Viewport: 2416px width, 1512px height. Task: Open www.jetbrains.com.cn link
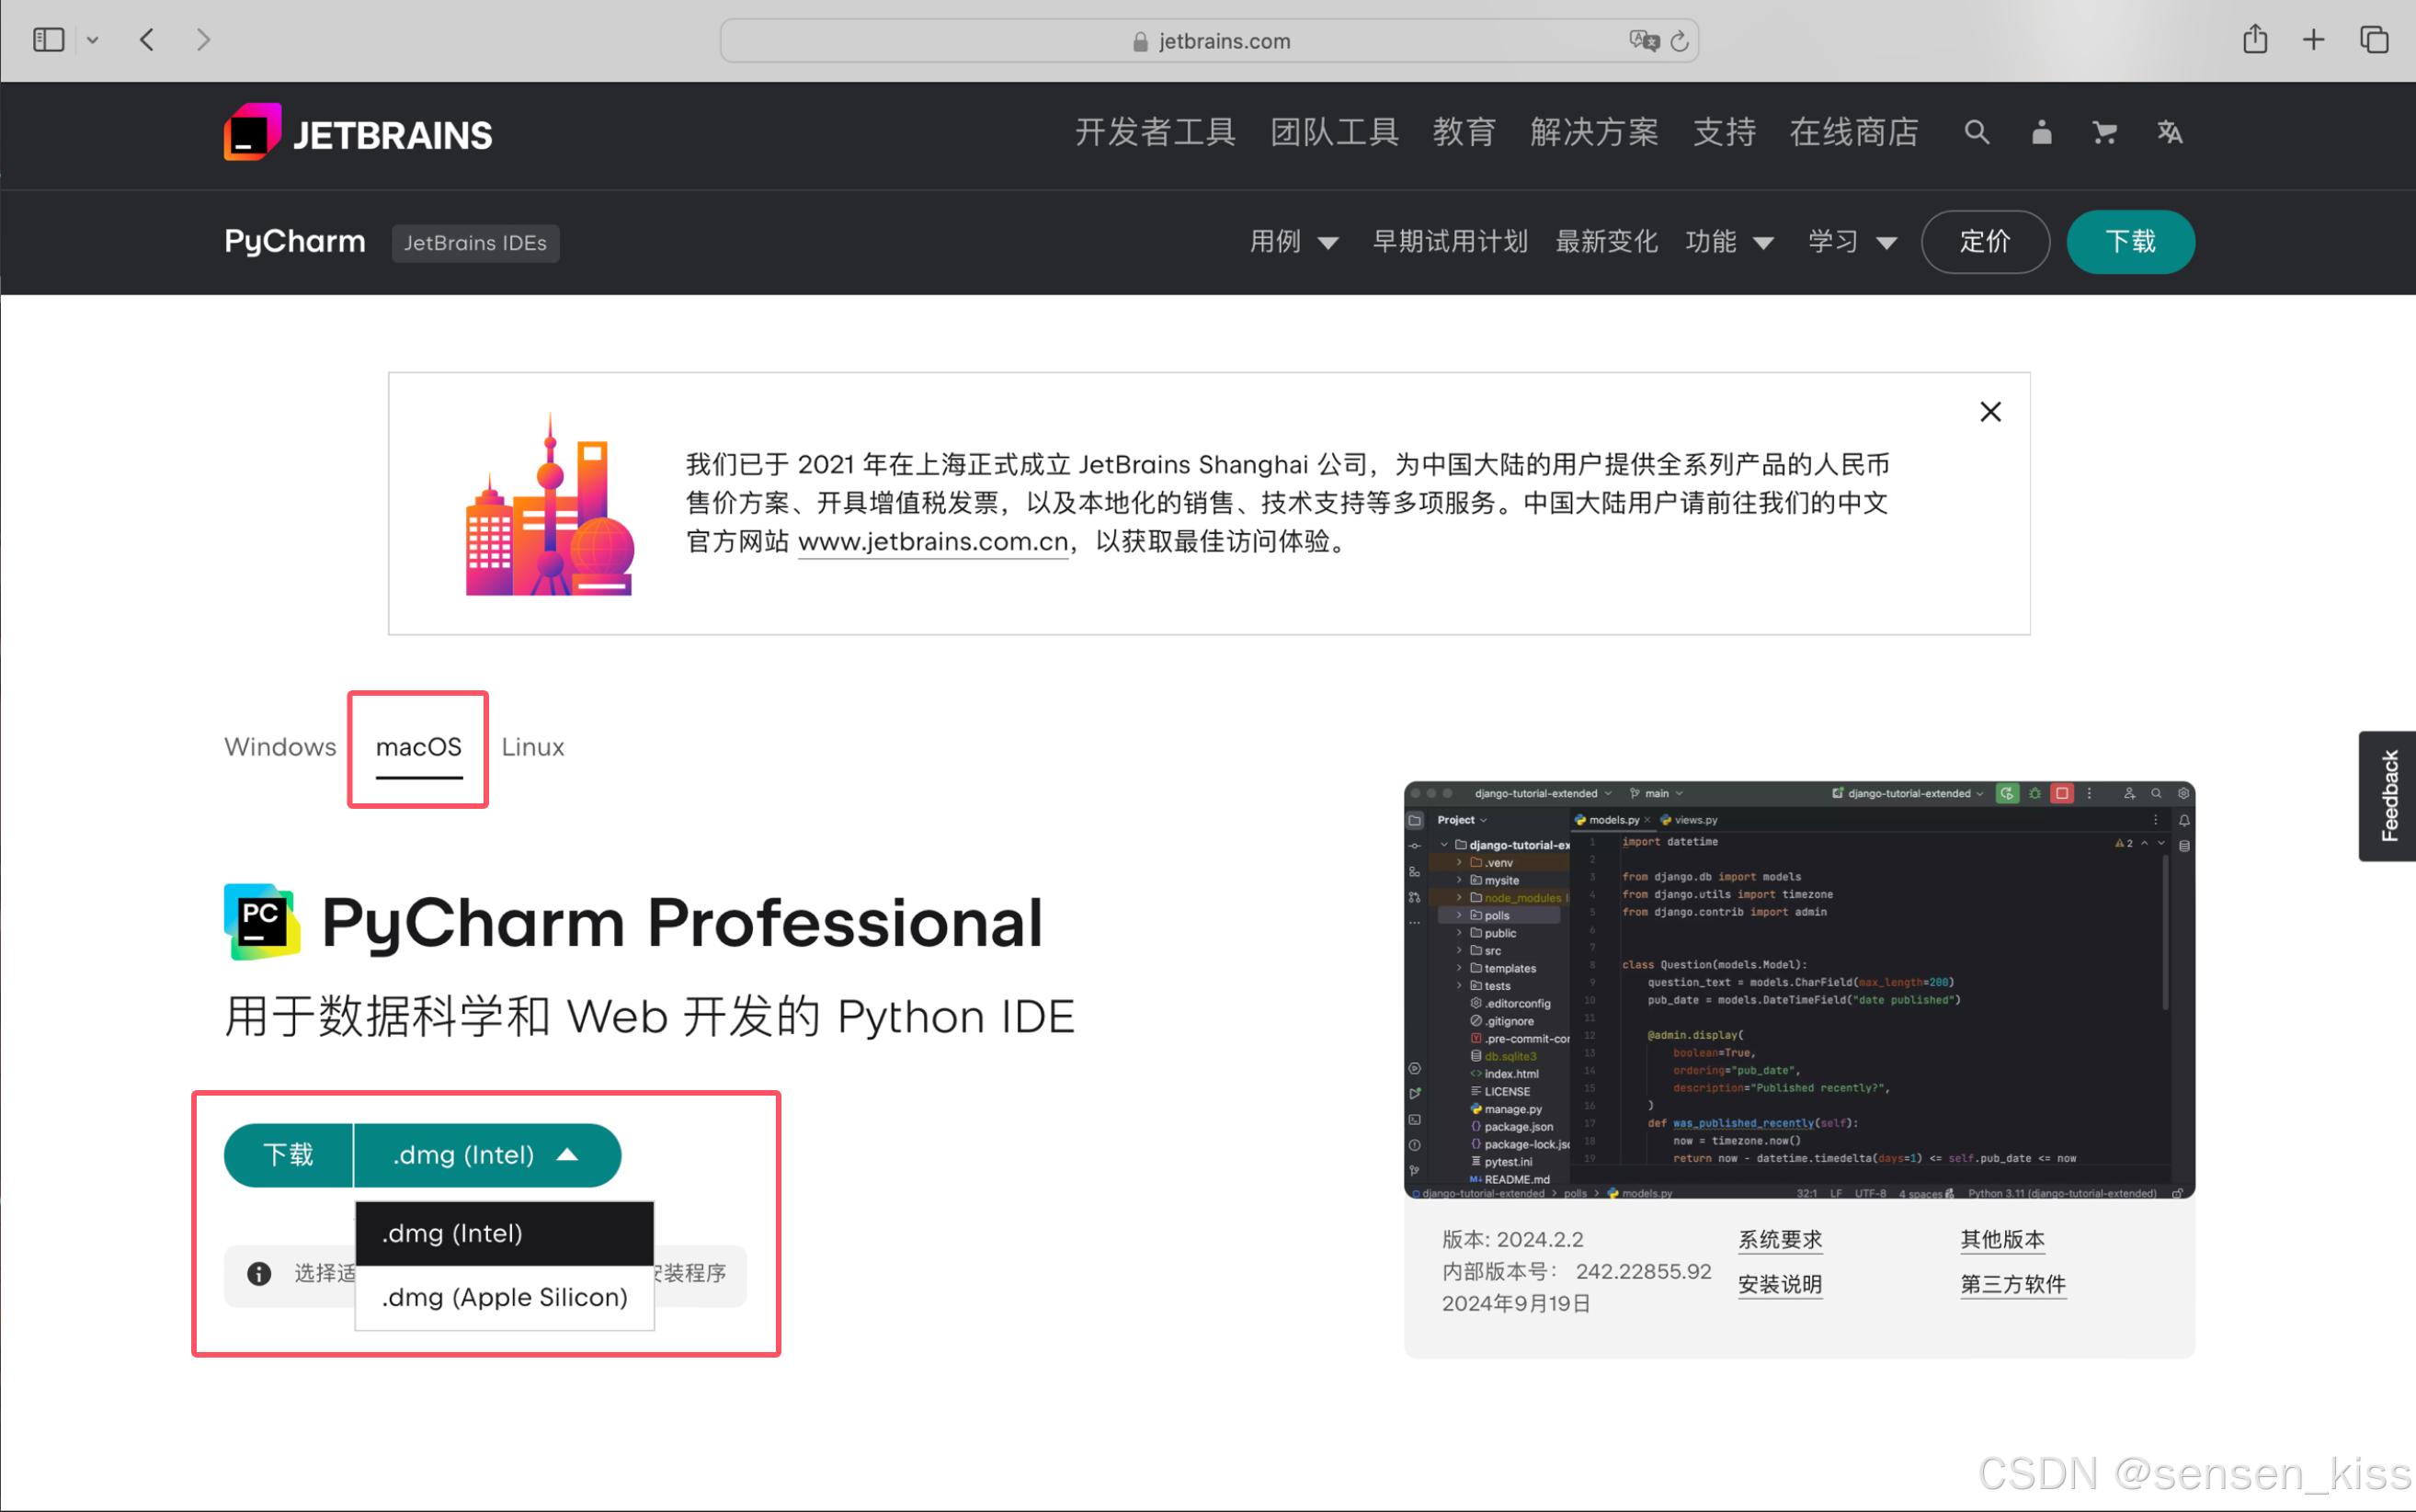(x=933, y=542)
